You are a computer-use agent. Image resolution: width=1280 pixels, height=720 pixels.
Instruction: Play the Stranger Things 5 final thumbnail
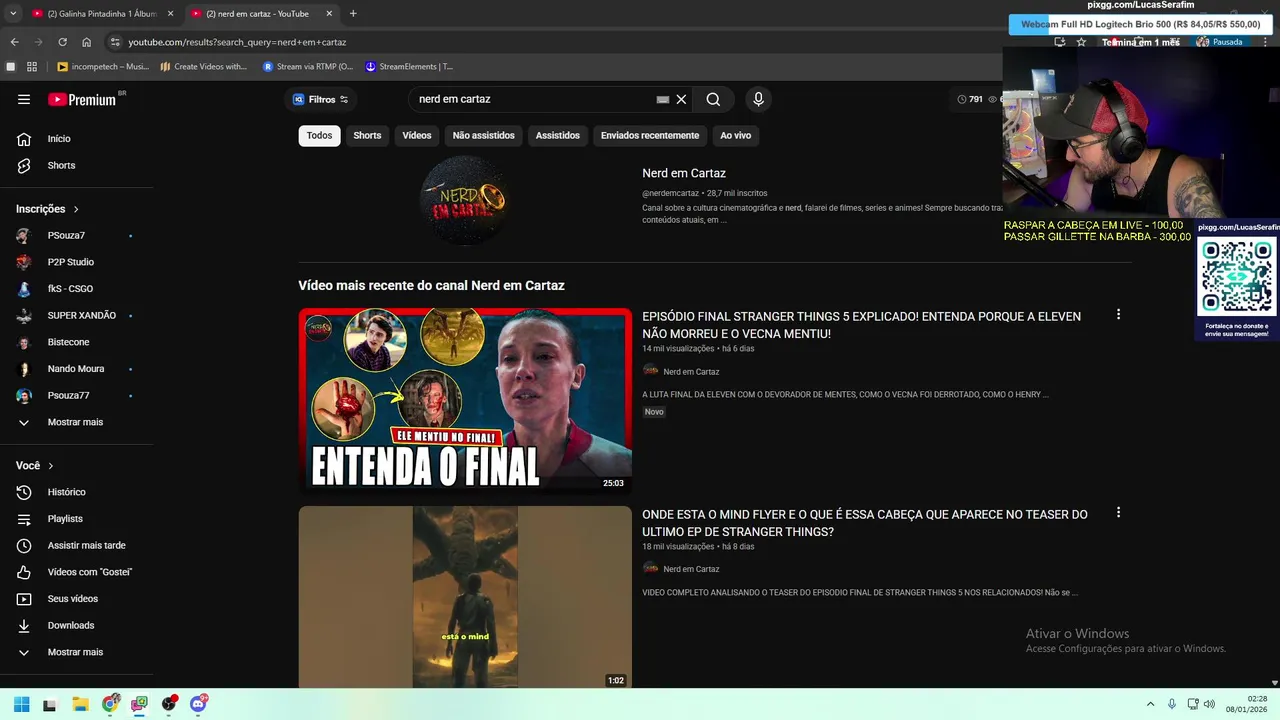[x=465, y=401]
